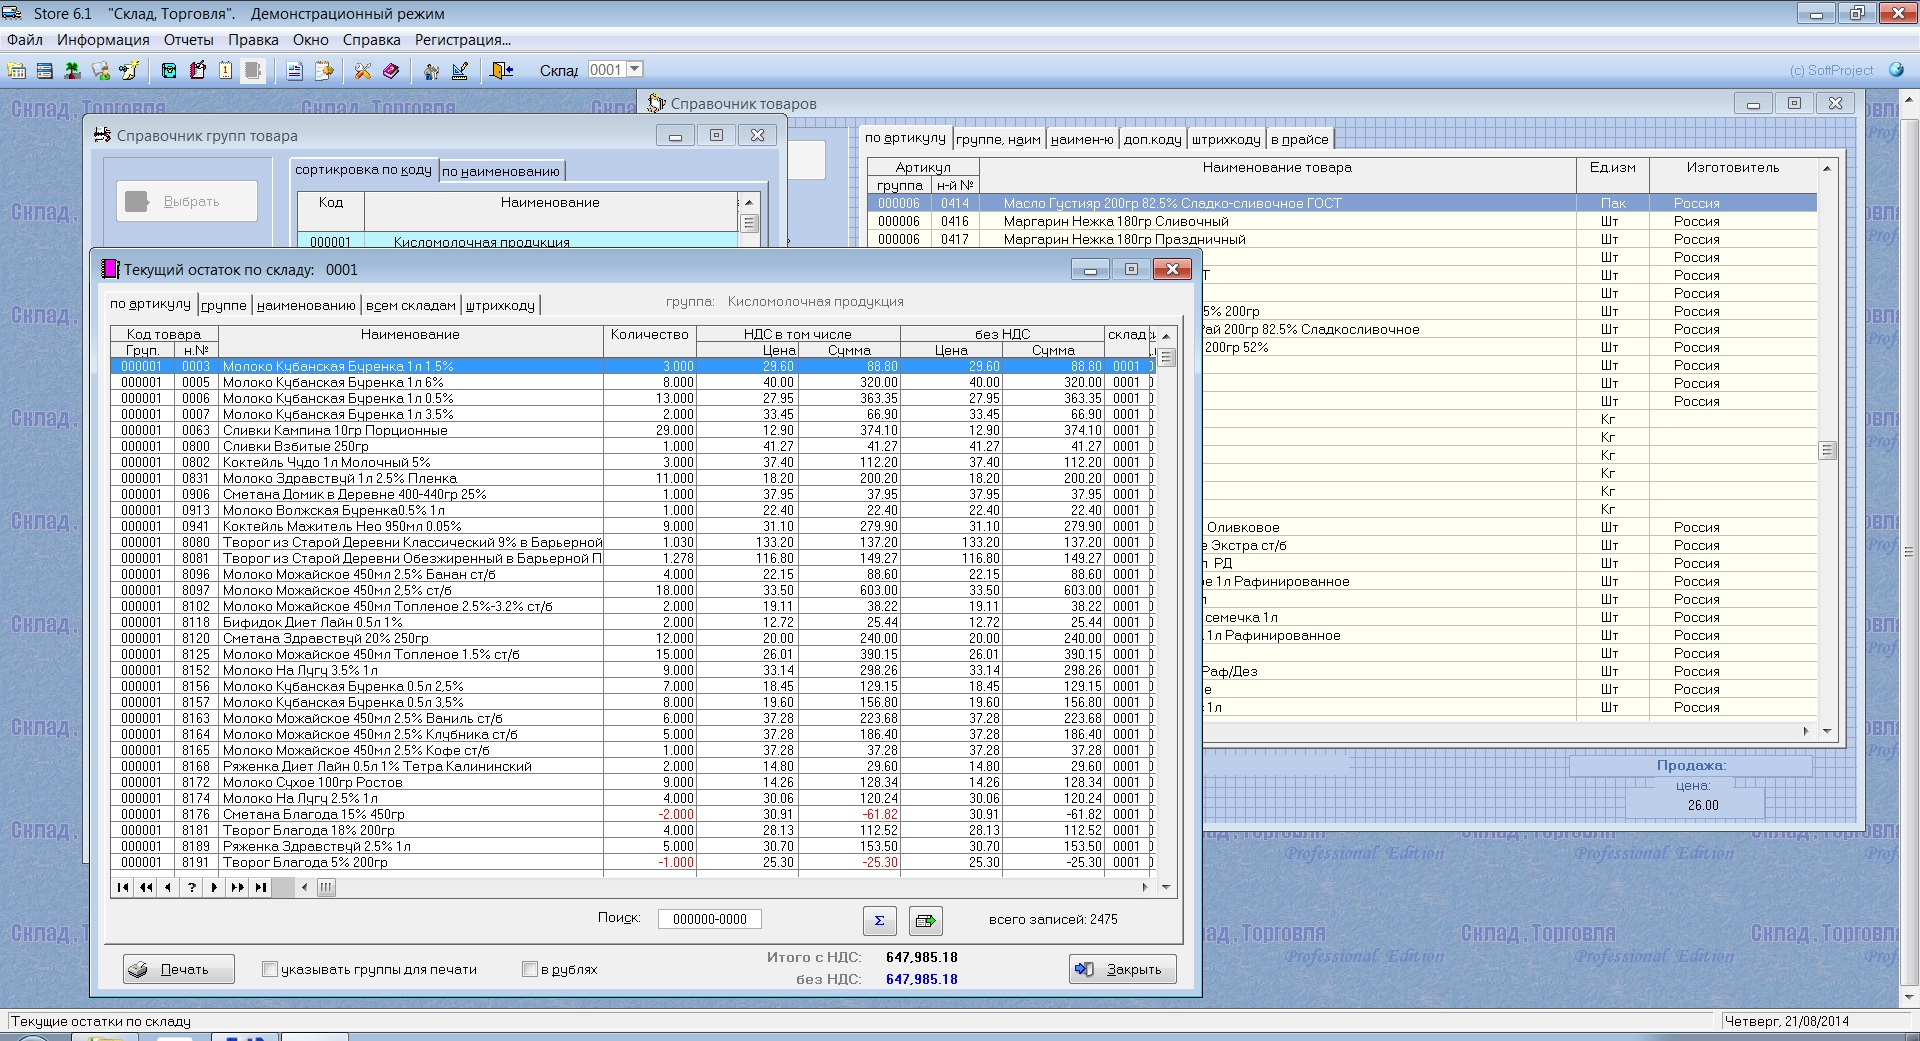1920x1041 pixels.
Task: Click the exit door toolbar icon
Action: tap(501, 70)
